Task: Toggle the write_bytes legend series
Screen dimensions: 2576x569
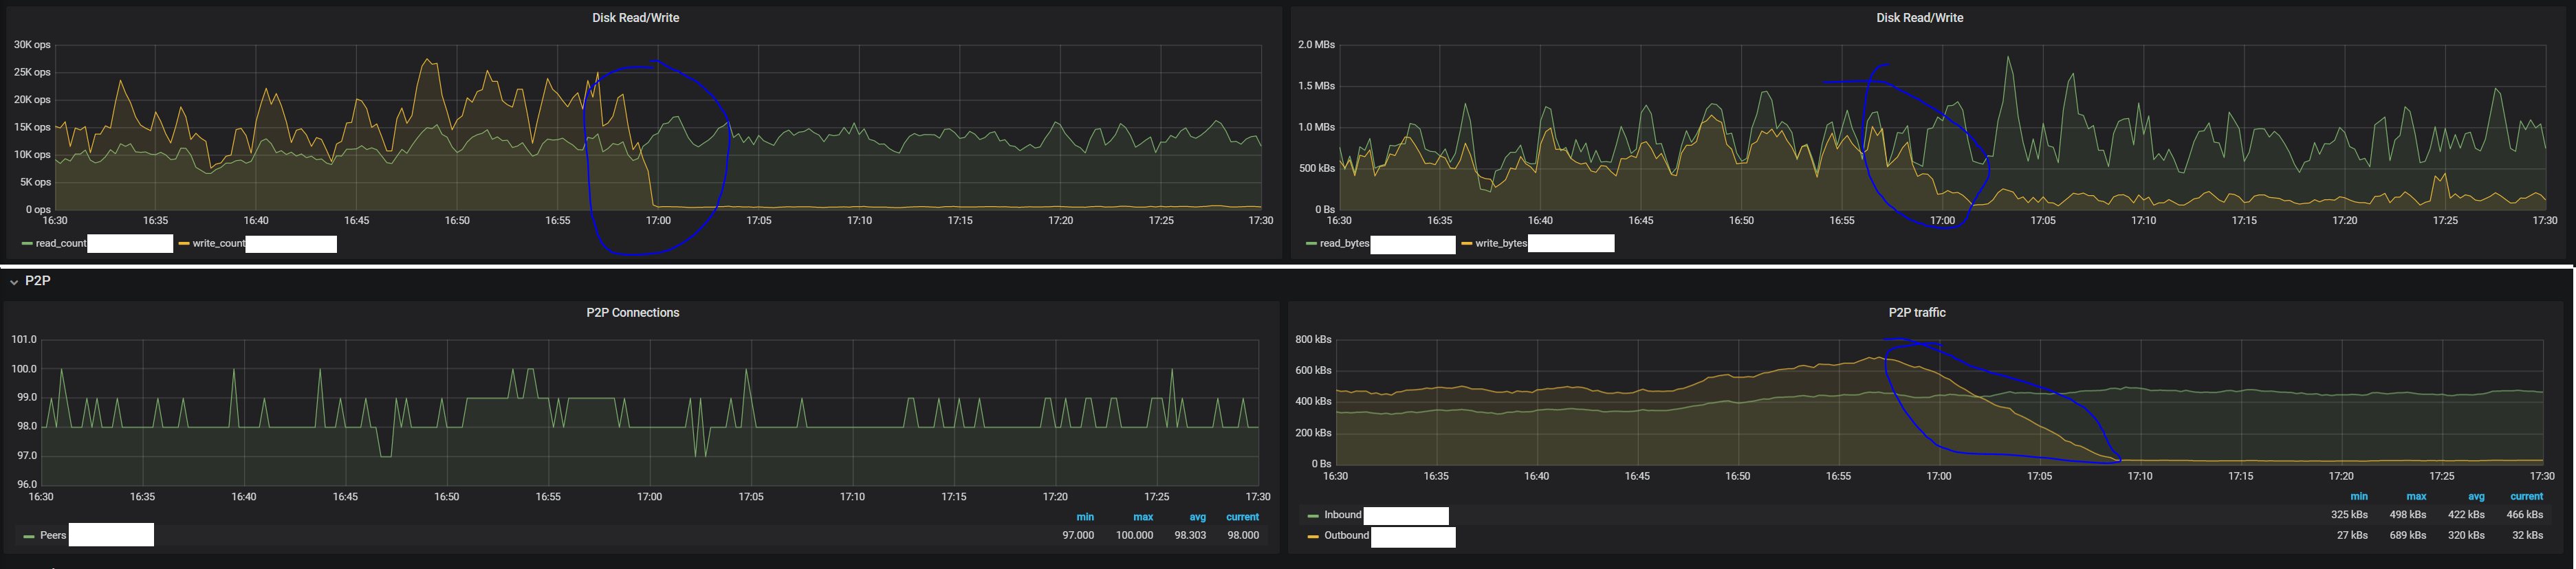Action: (1501, 243)
